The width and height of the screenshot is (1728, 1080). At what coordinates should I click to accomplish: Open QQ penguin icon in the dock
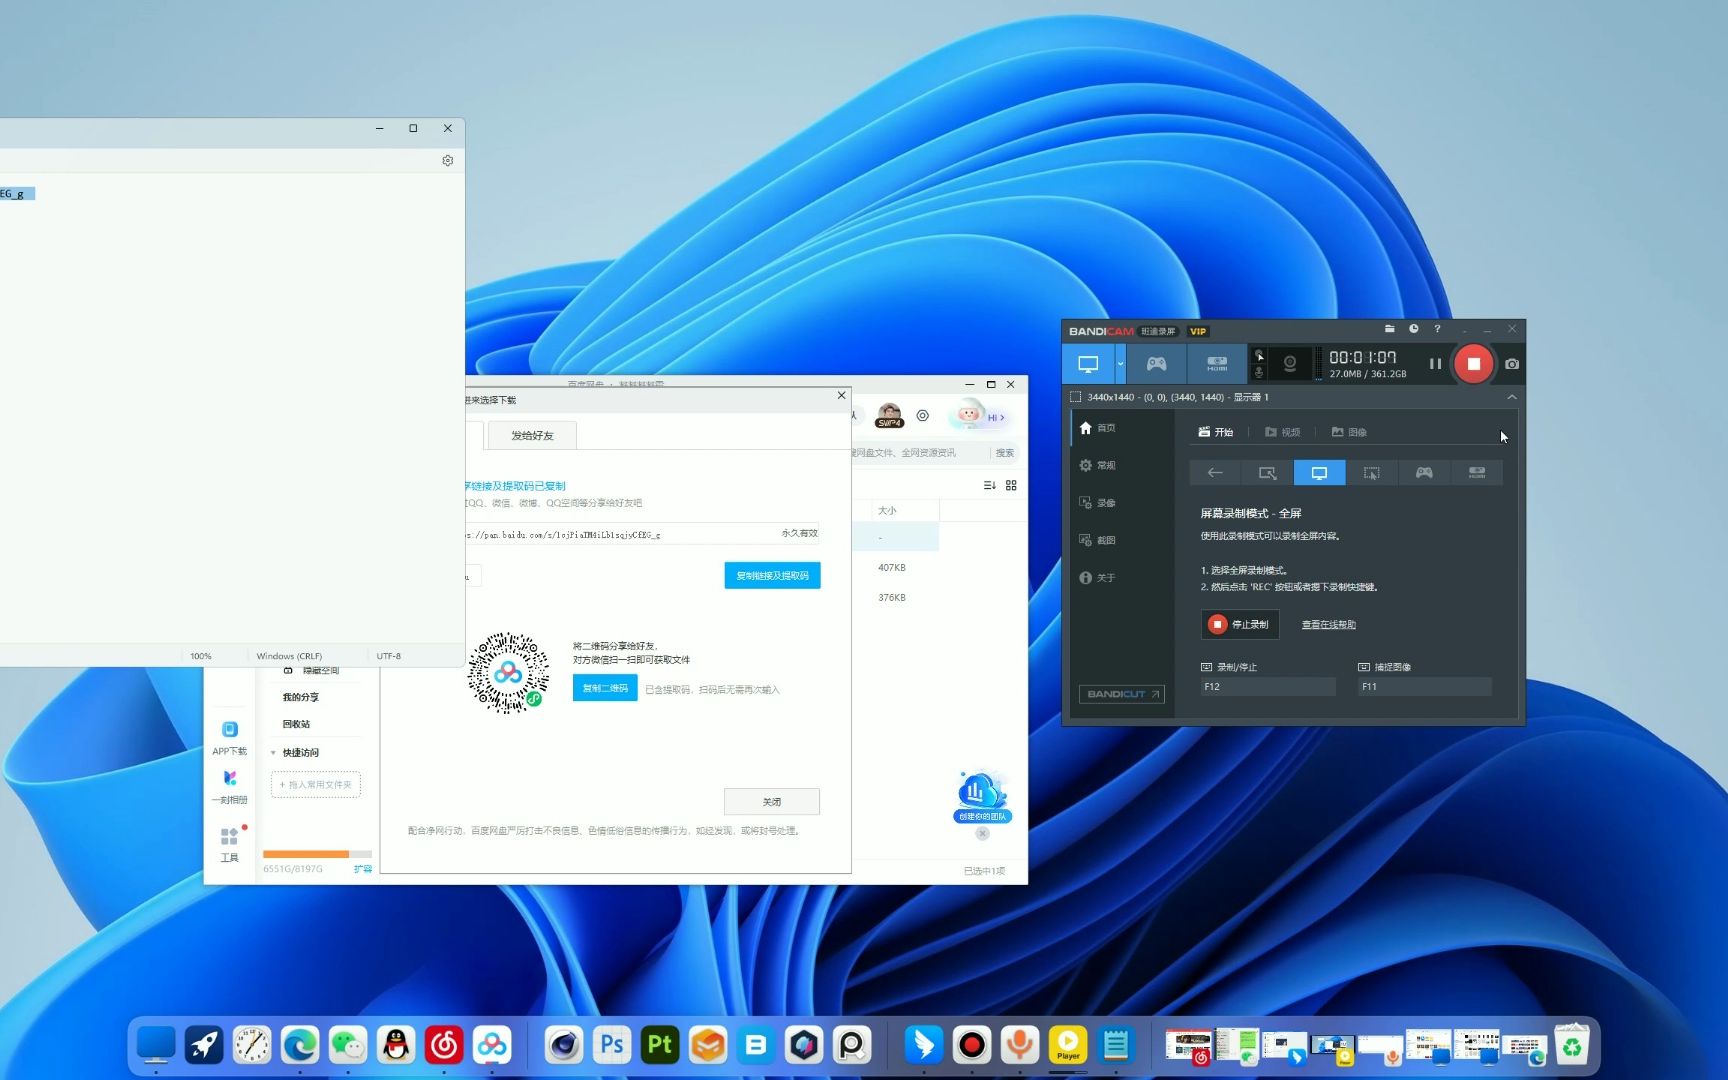pyautogui.click(x=396, y=1045)
